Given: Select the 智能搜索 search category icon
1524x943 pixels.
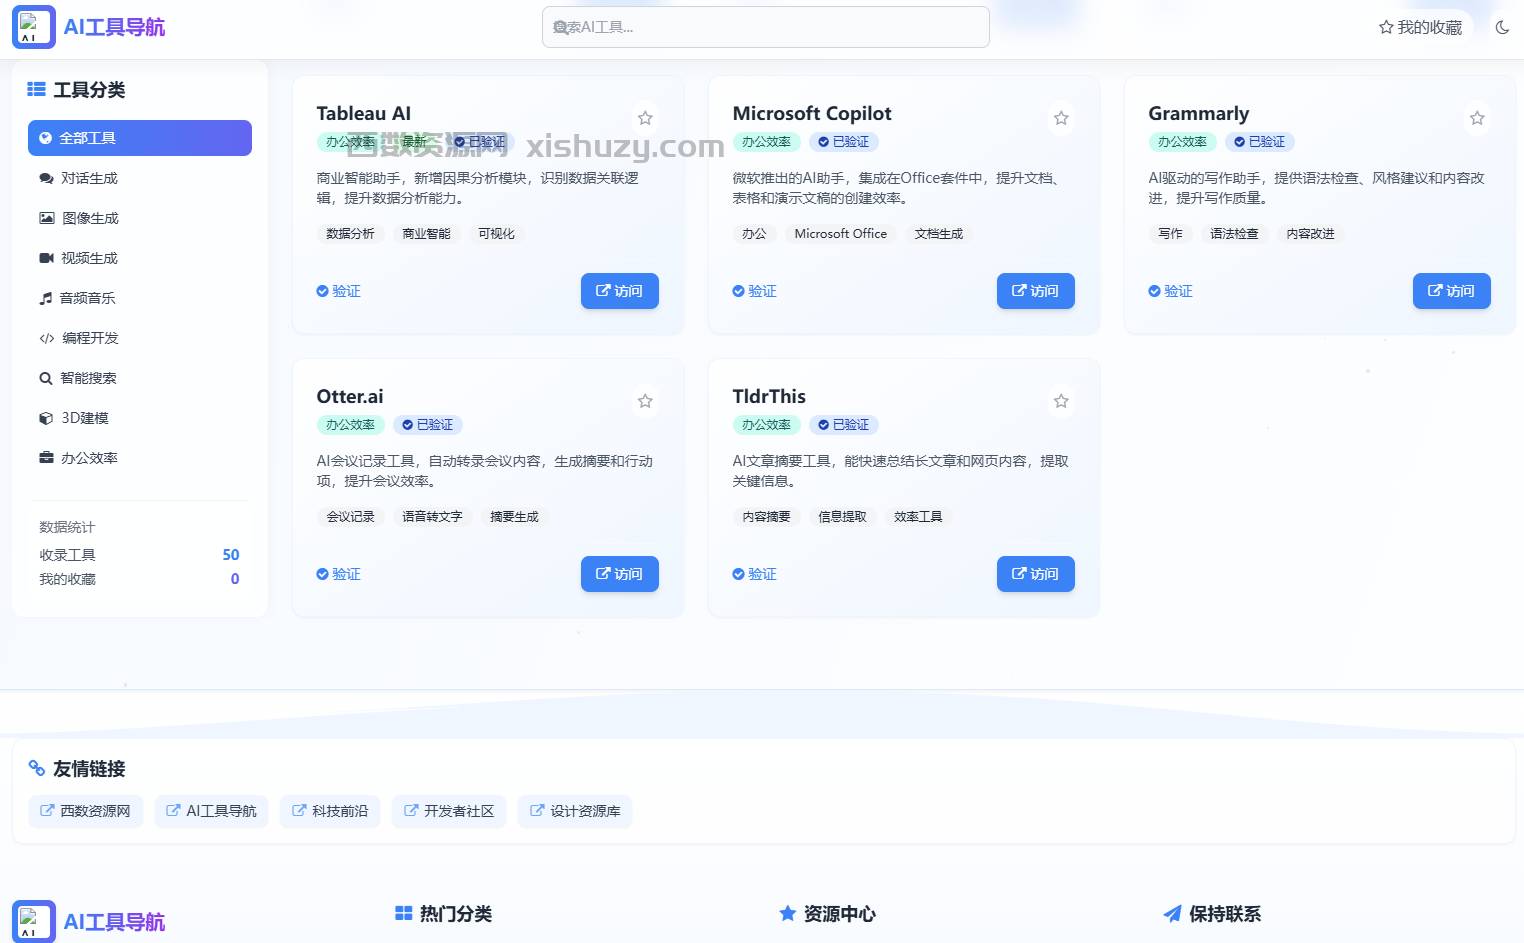Looking at the screenshot, I should coord(46,377).
